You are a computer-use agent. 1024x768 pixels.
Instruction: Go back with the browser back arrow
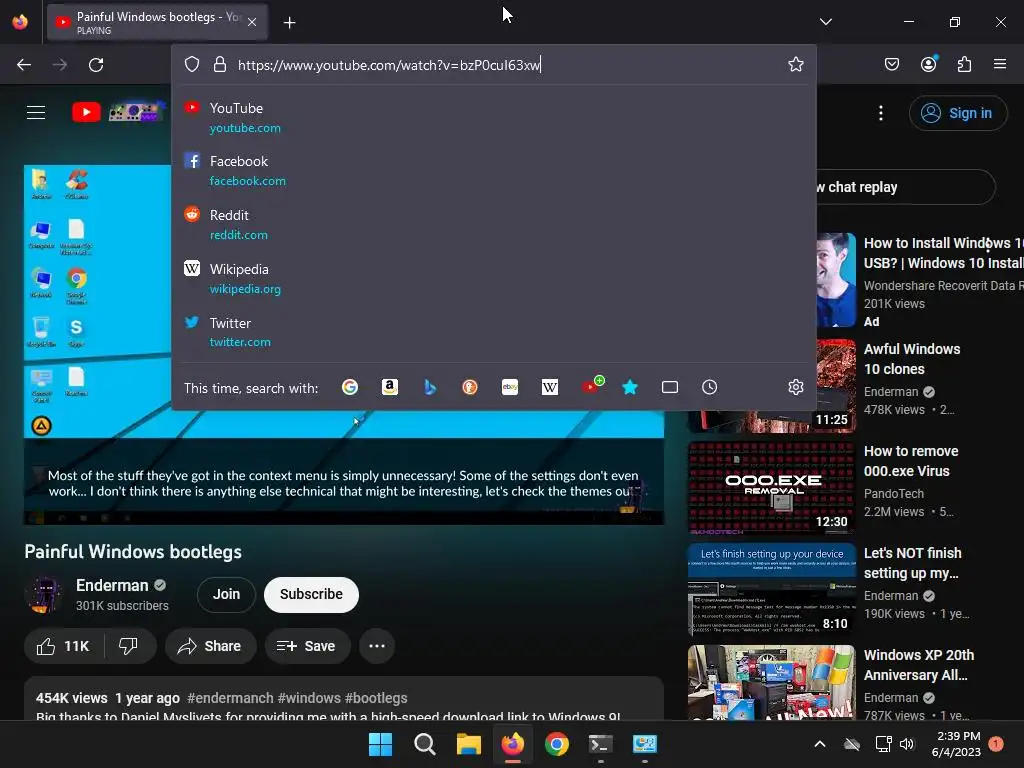tap(24, 65)
